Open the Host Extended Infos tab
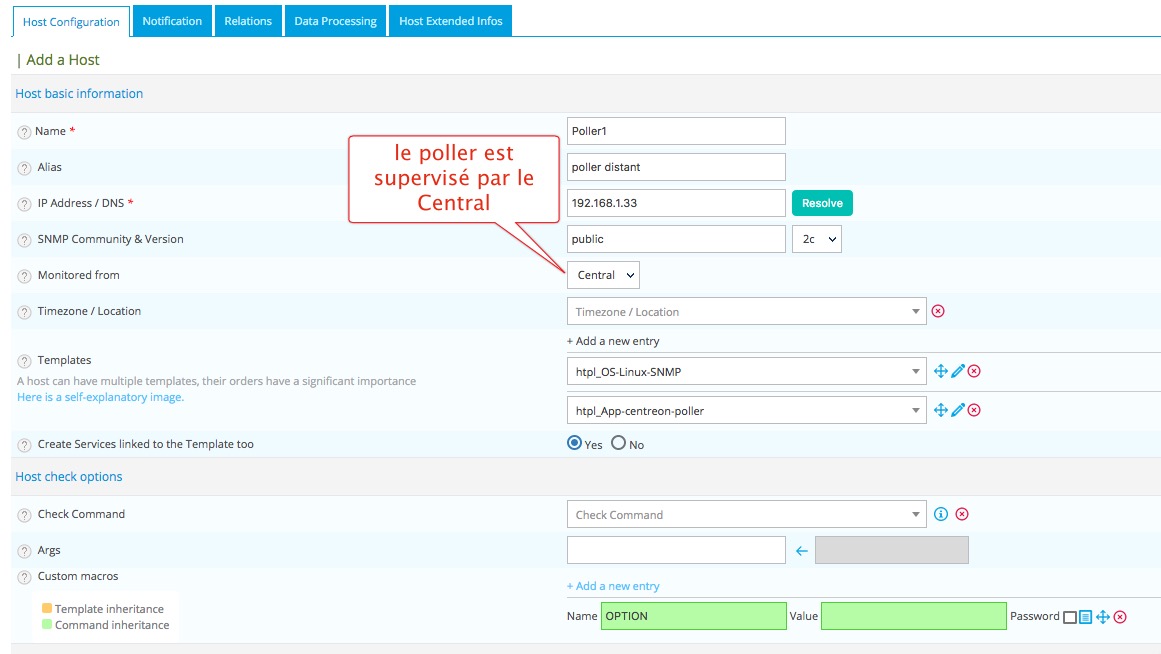The image size is (1161, 654). 450,21
